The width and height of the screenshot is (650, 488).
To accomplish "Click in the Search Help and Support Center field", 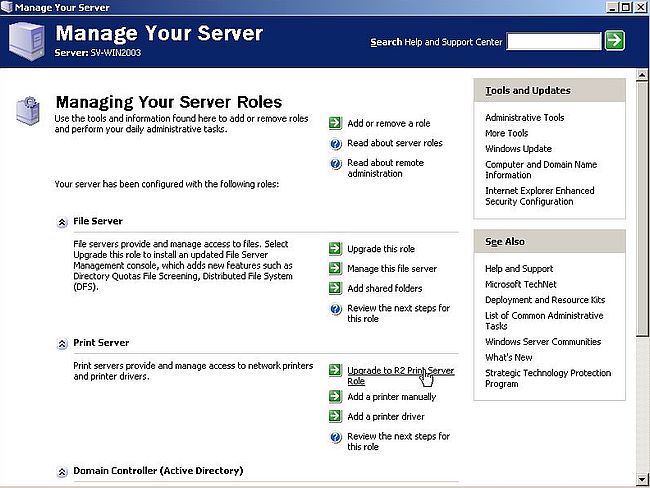I will point(554,41).
